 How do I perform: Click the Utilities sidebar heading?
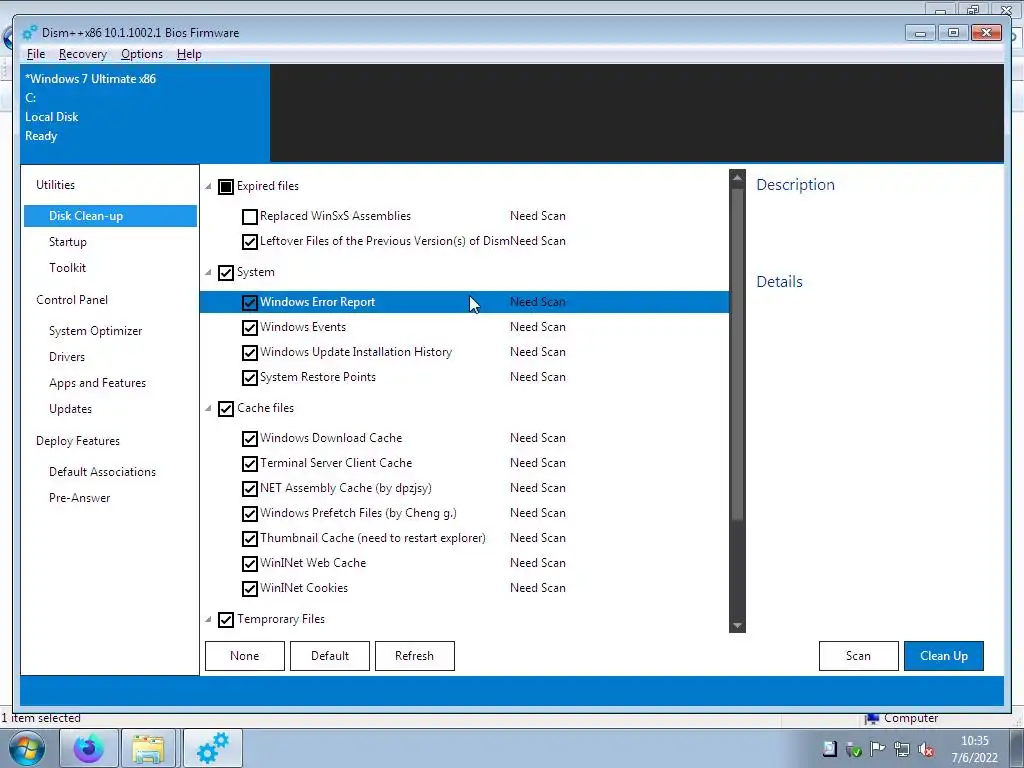(56, 185)
